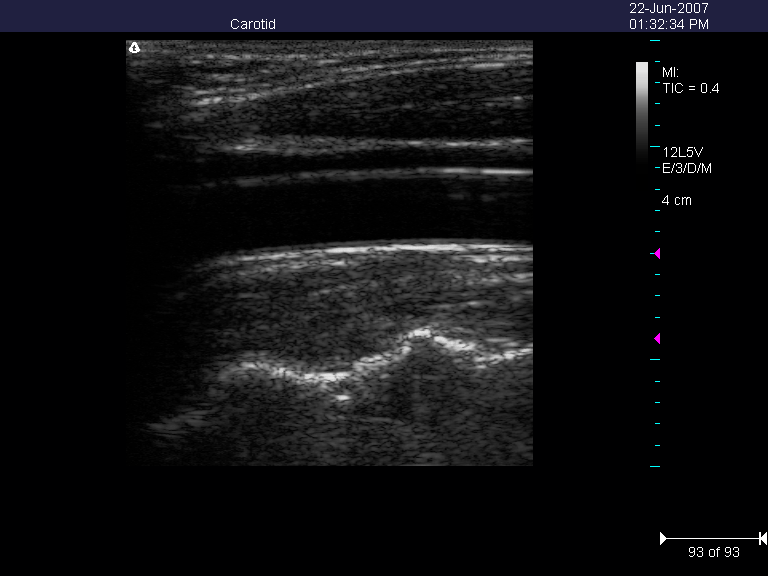Click the bottom cyan depth scale tick

click(655, 466)
